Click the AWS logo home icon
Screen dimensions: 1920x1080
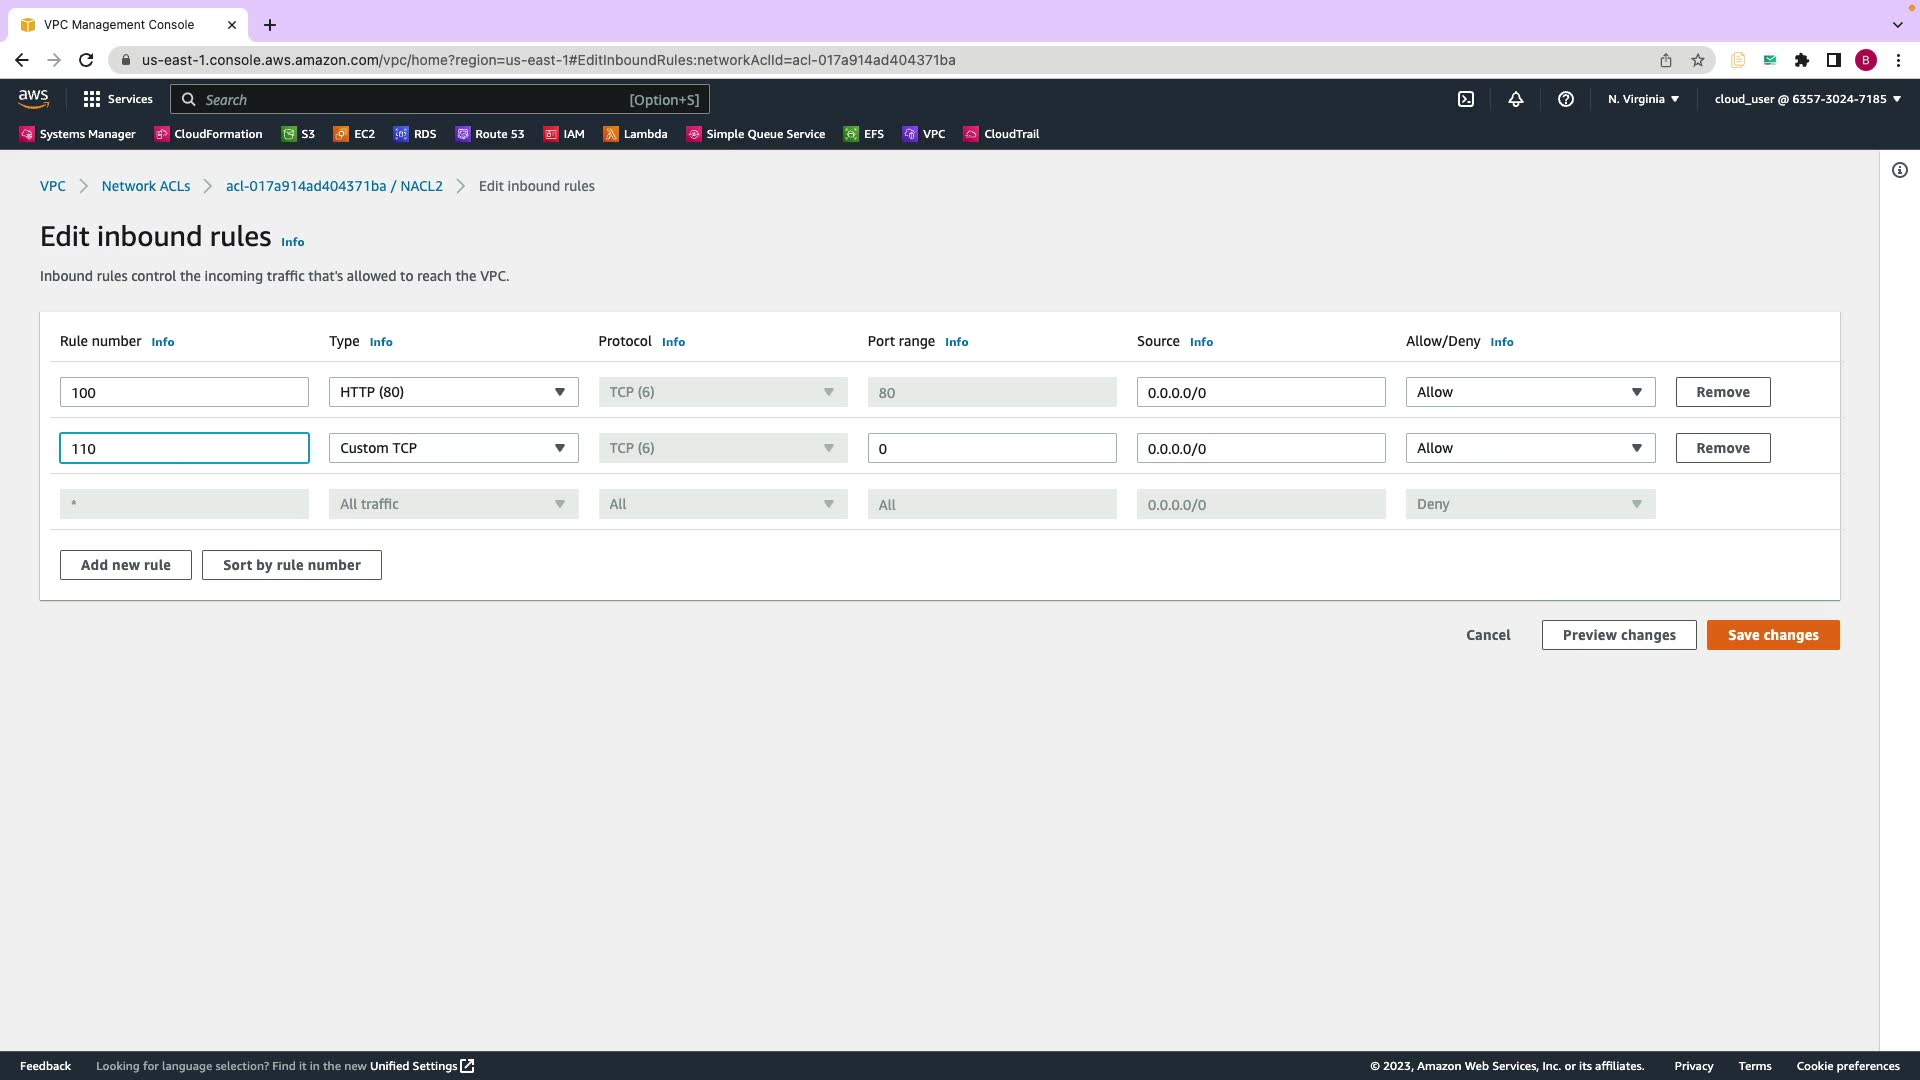[33, 98]
